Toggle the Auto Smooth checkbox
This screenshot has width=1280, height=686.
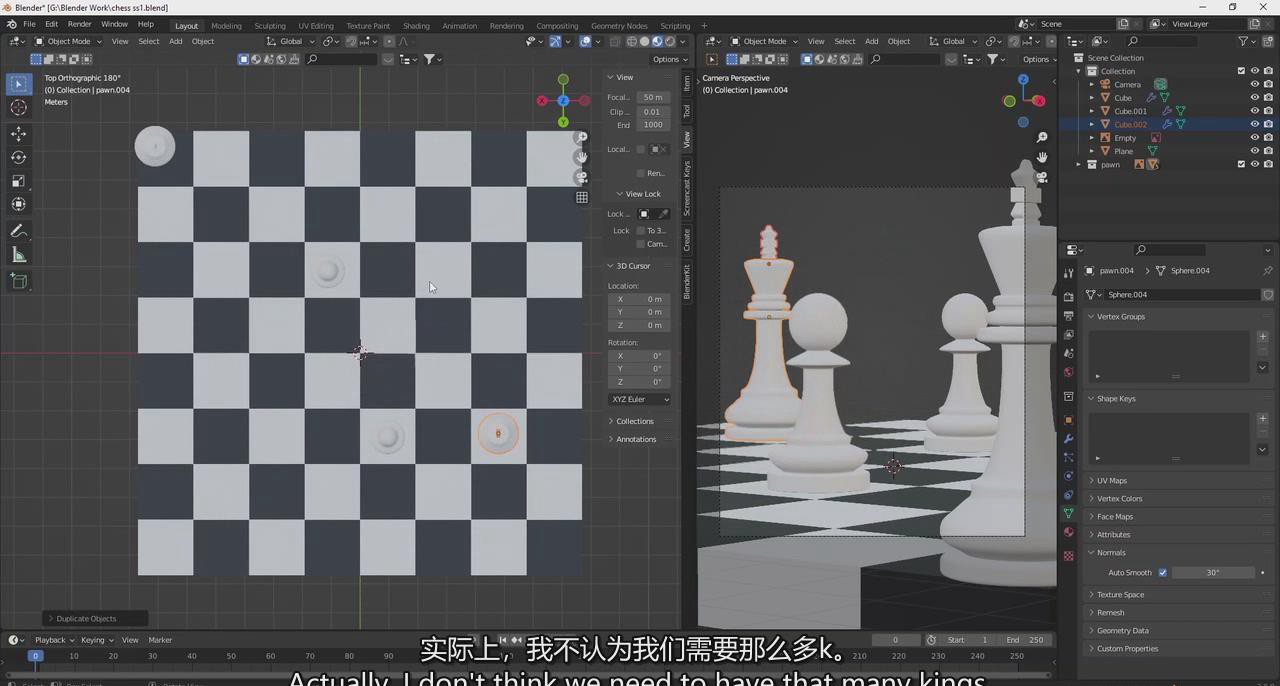click(1162, 573)
